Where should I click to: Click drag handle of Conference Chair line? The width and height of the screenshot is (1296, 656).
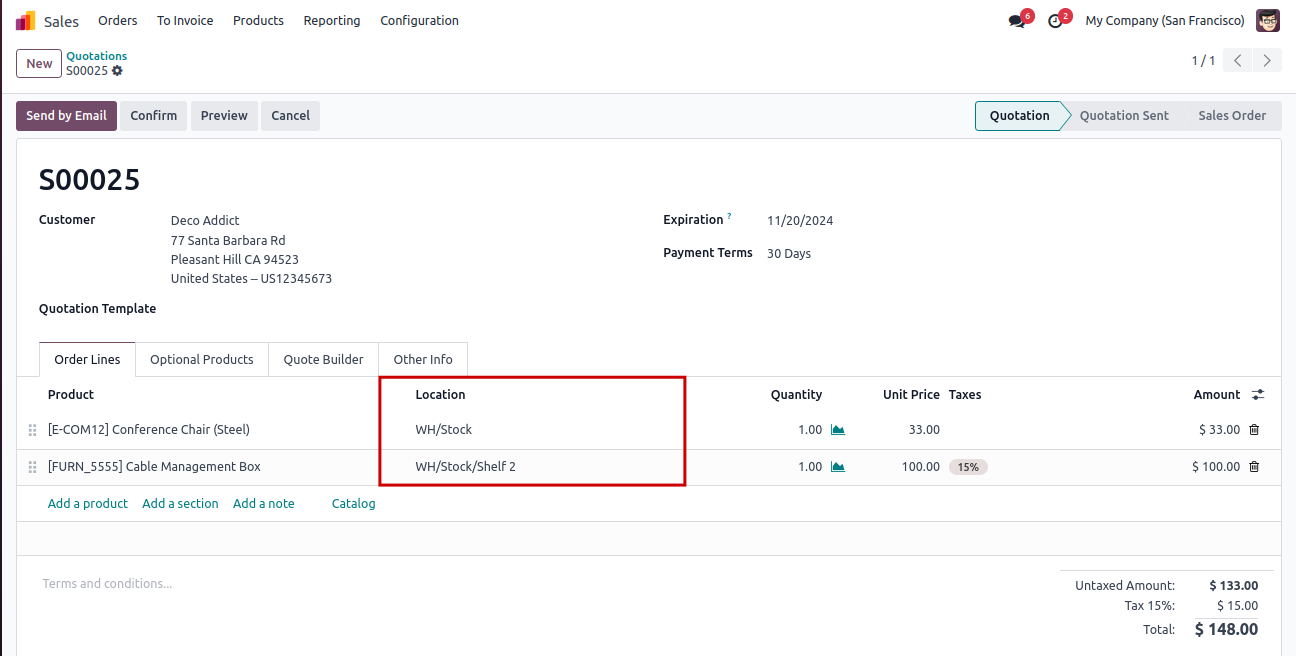tap(32, 430)
